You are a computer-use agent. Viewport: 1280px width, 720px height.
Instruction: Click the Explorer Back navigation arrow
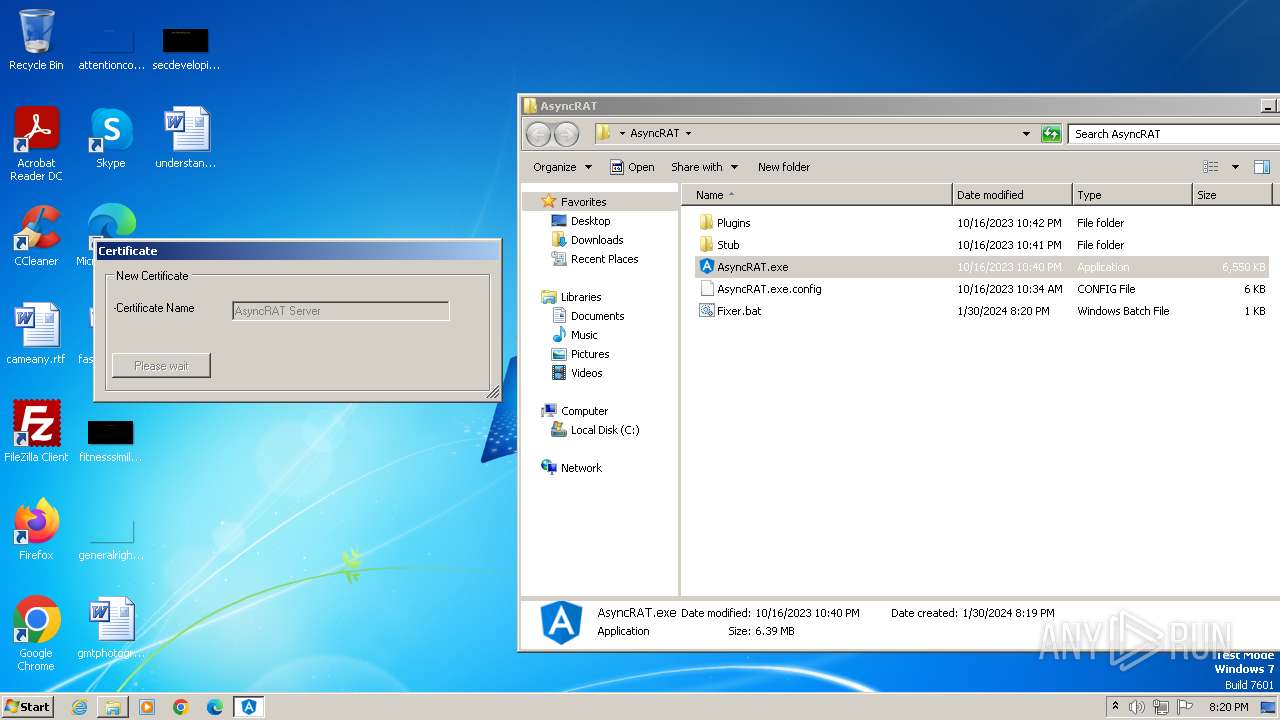(538, 134)
